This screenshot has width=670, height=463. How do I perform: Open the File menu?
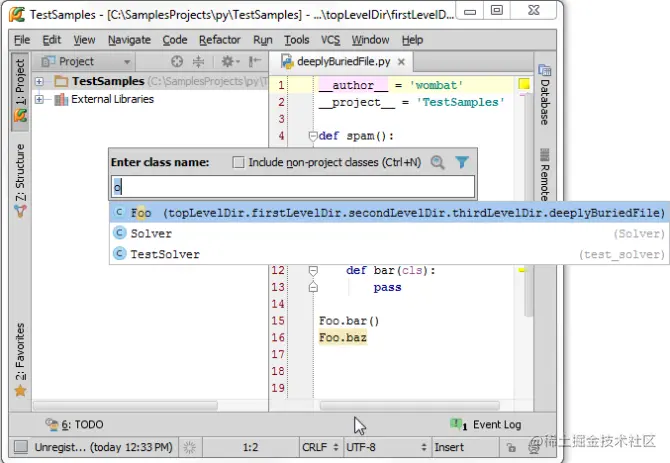[x=22, y=40]
